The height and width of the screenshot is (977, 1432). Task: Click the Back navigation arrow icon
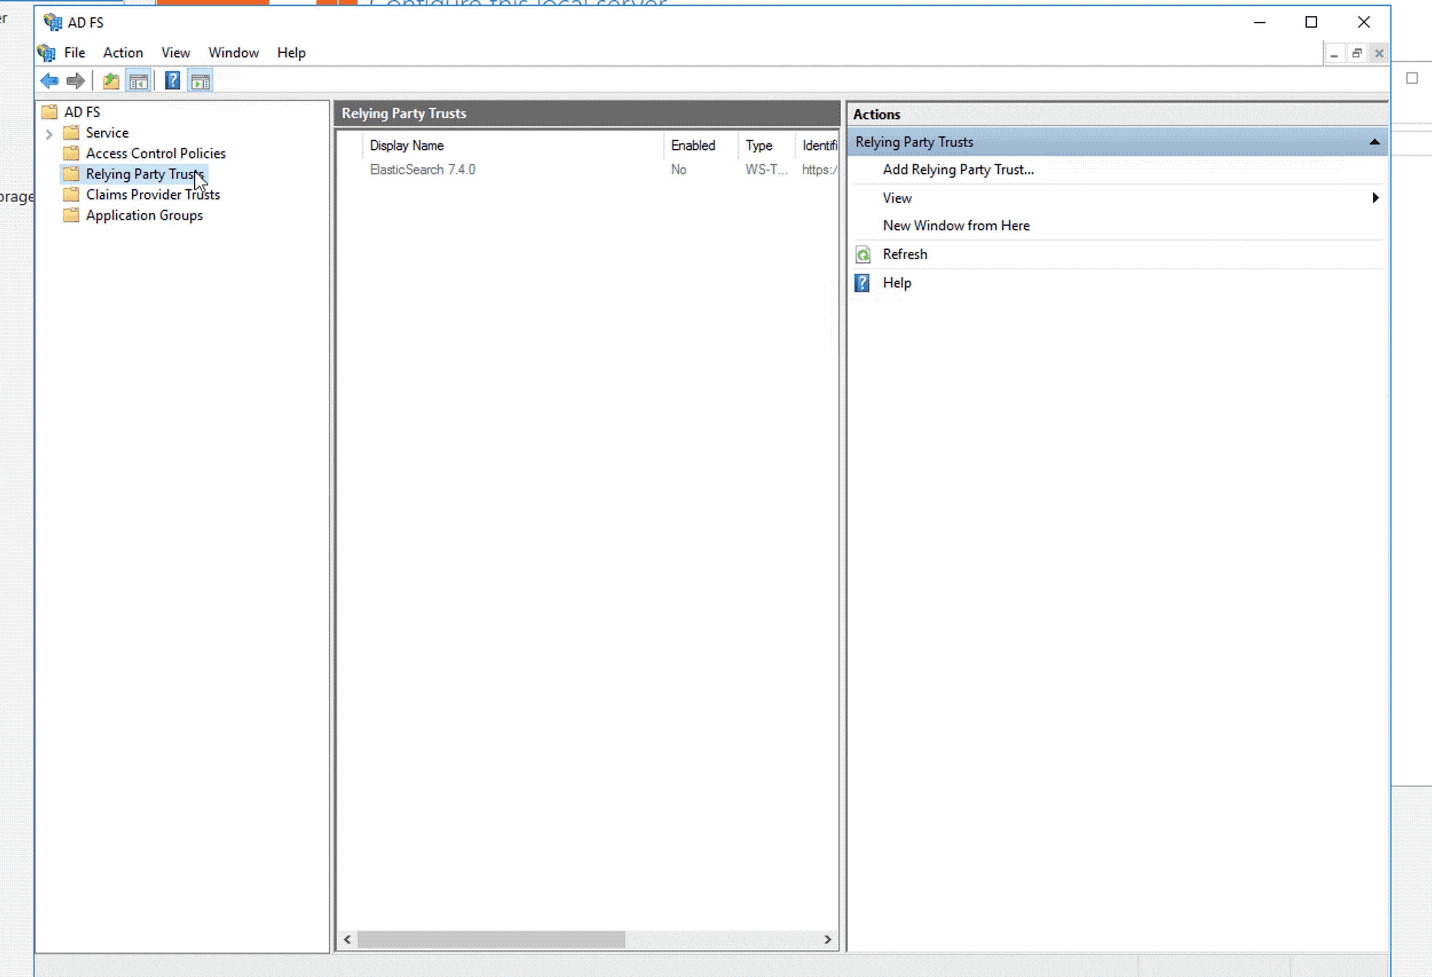coord(50,80)
